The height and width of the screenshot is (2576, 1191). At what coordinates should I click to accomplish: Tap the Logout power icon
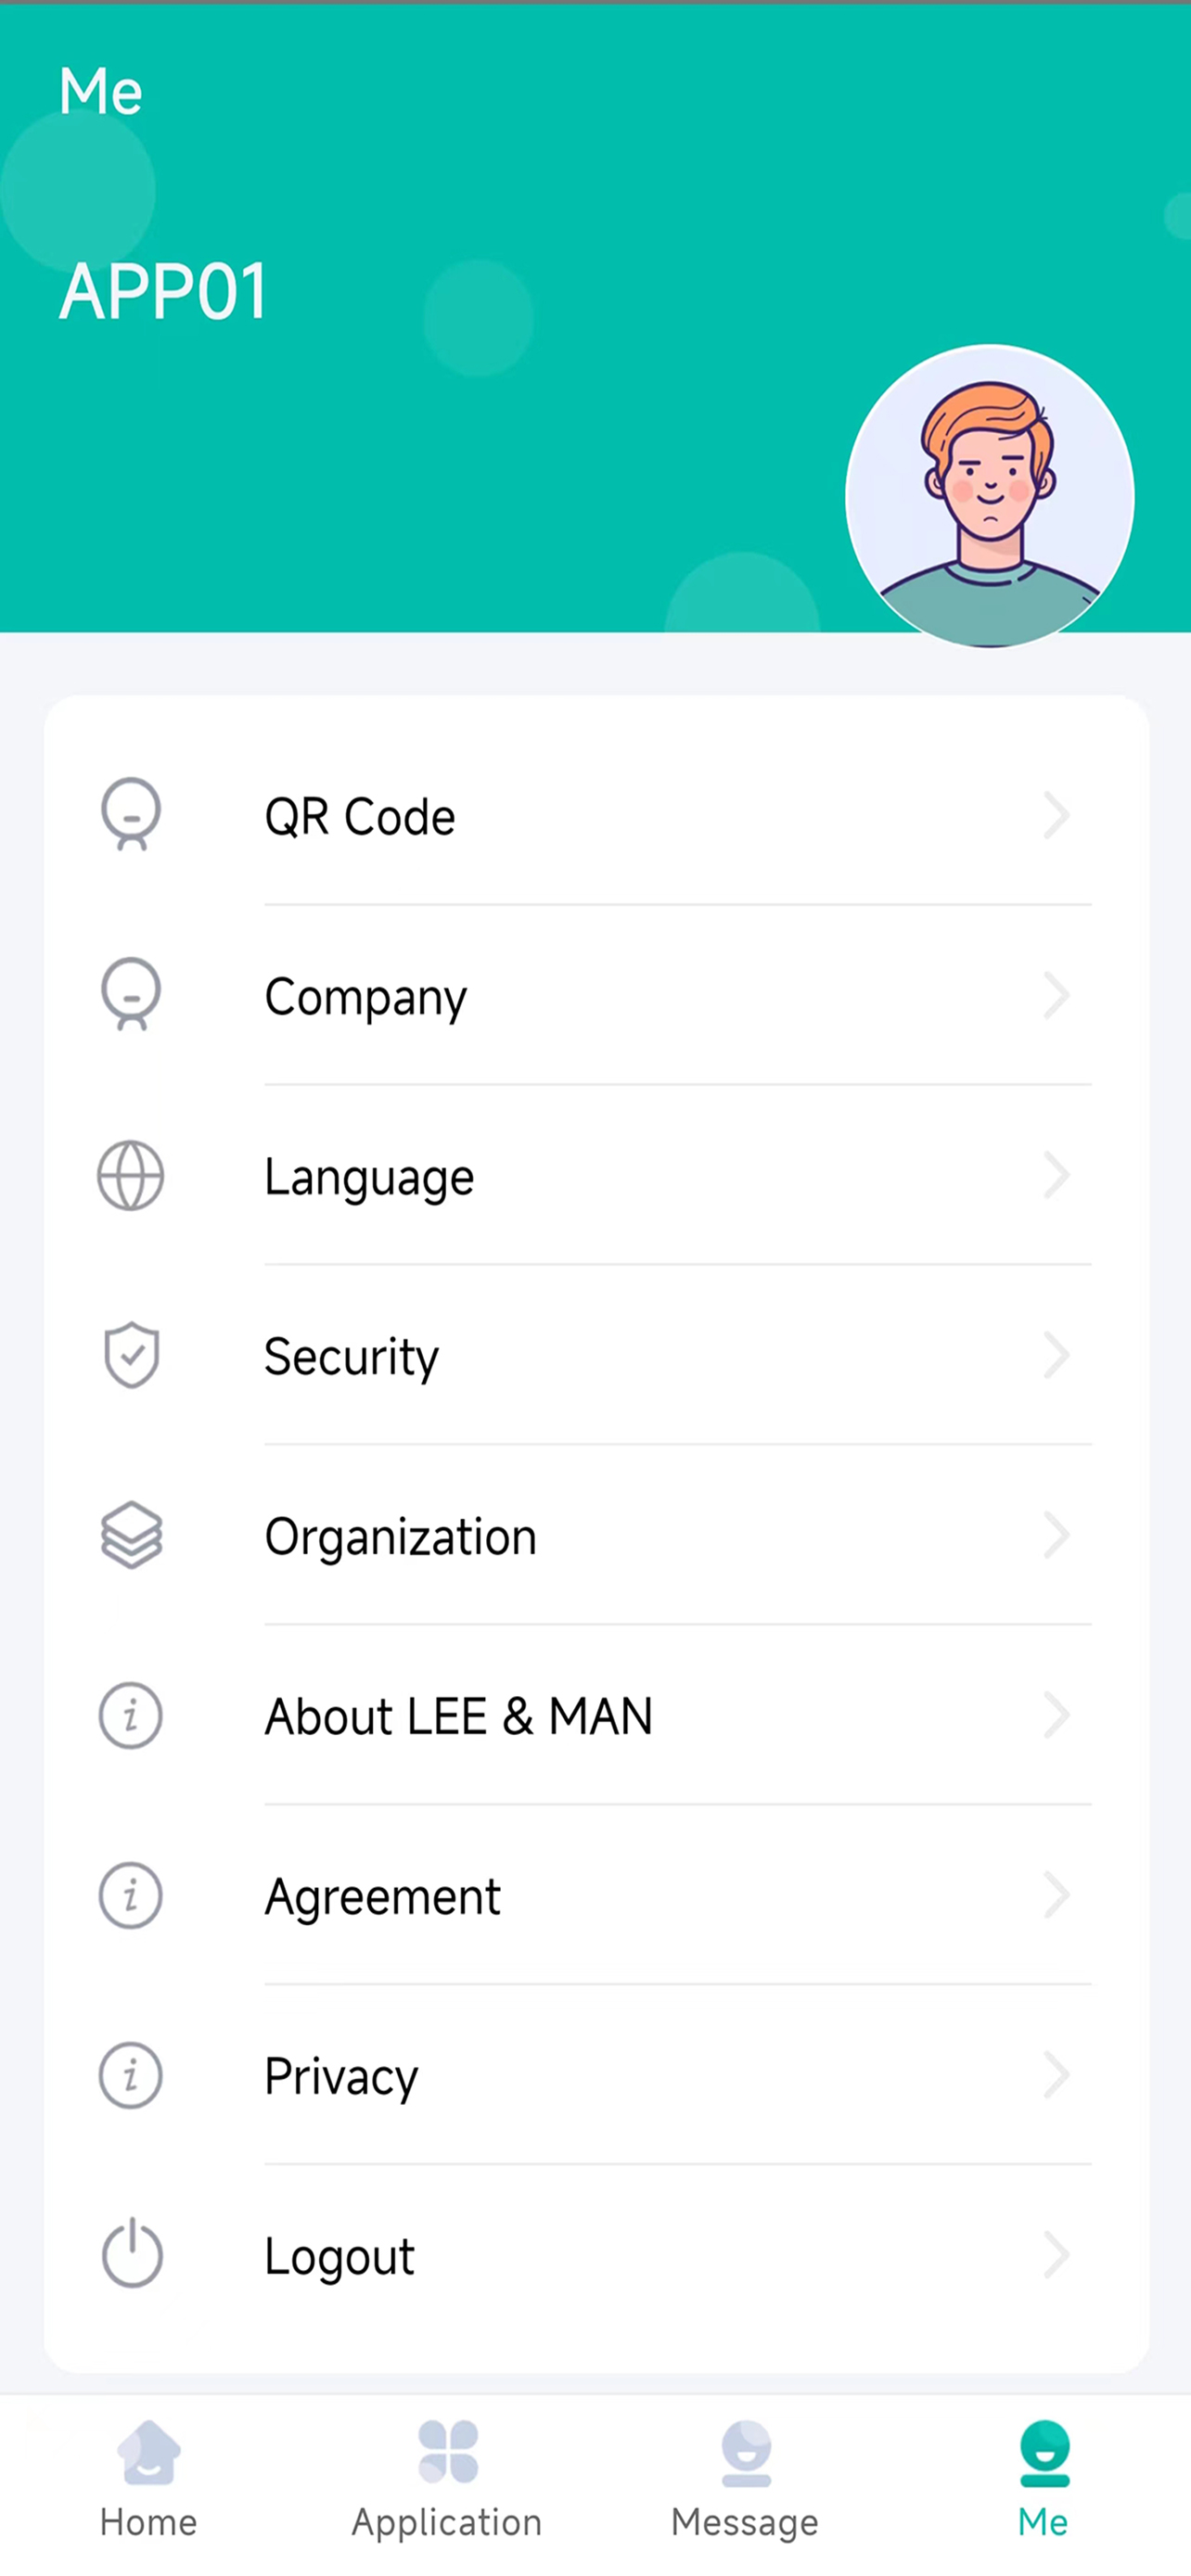[132, 2253]
